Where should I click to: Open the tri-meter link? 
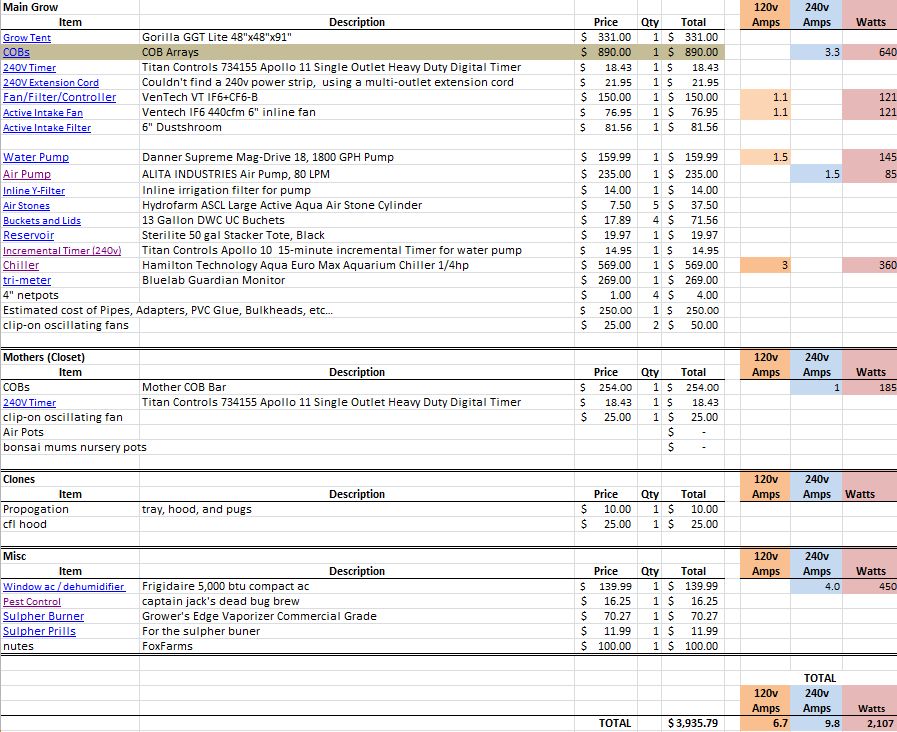tap(27, 281)
